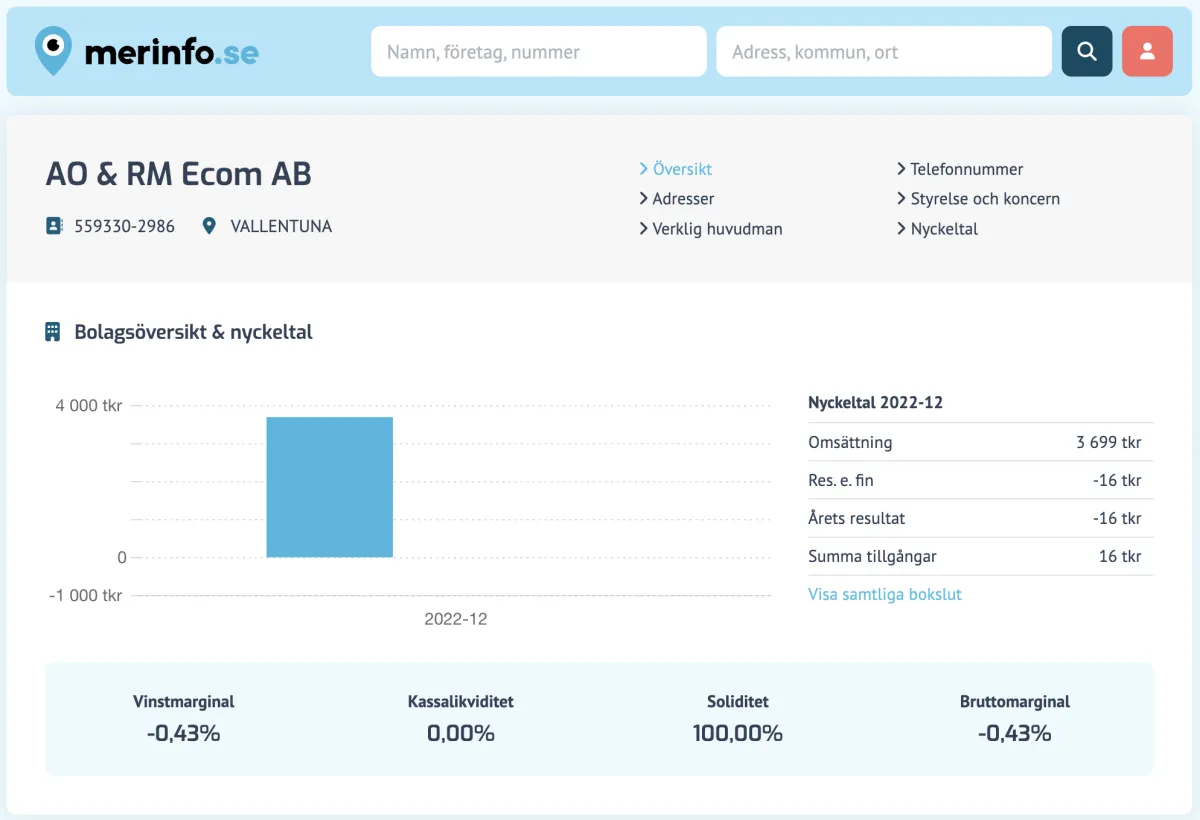This screenshot has width=1200, height=820.
Task: Click the Vinstmarginal label
Action: click(184, 702)
